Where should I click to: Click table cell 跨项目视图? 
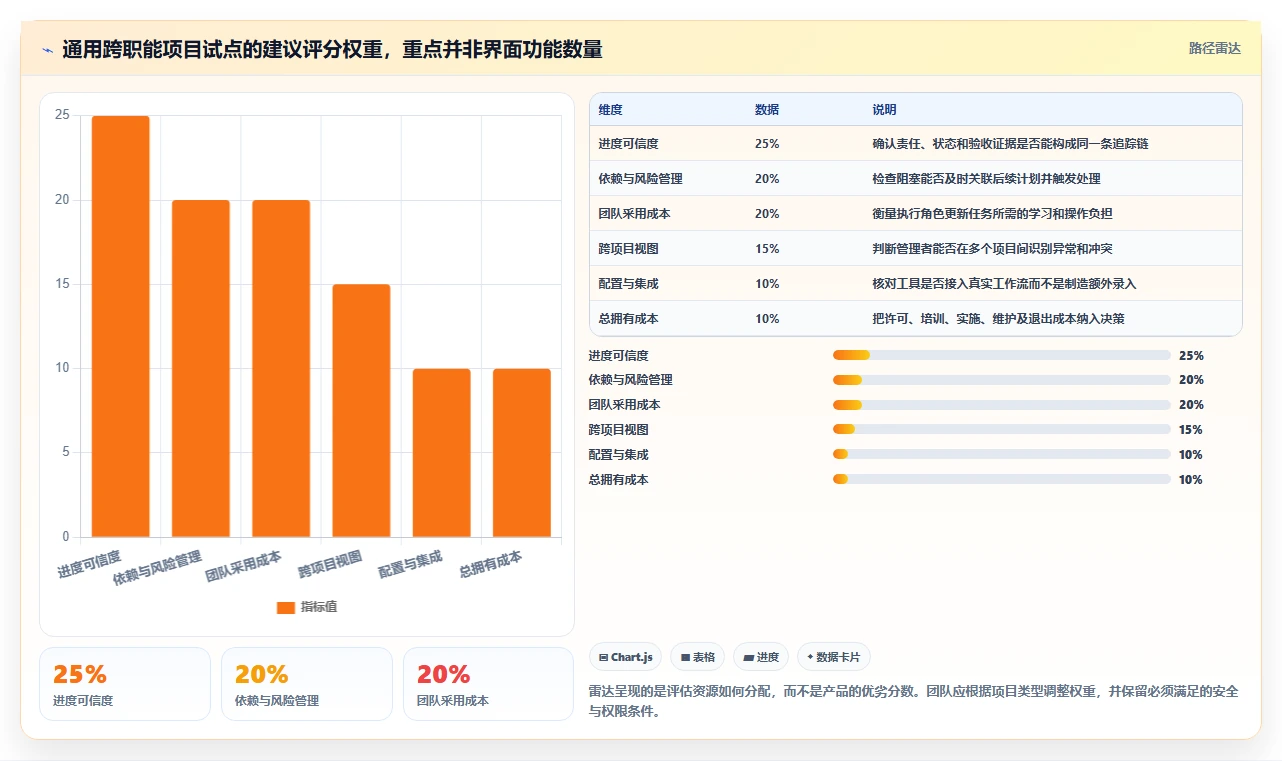[x=628, y=249]
